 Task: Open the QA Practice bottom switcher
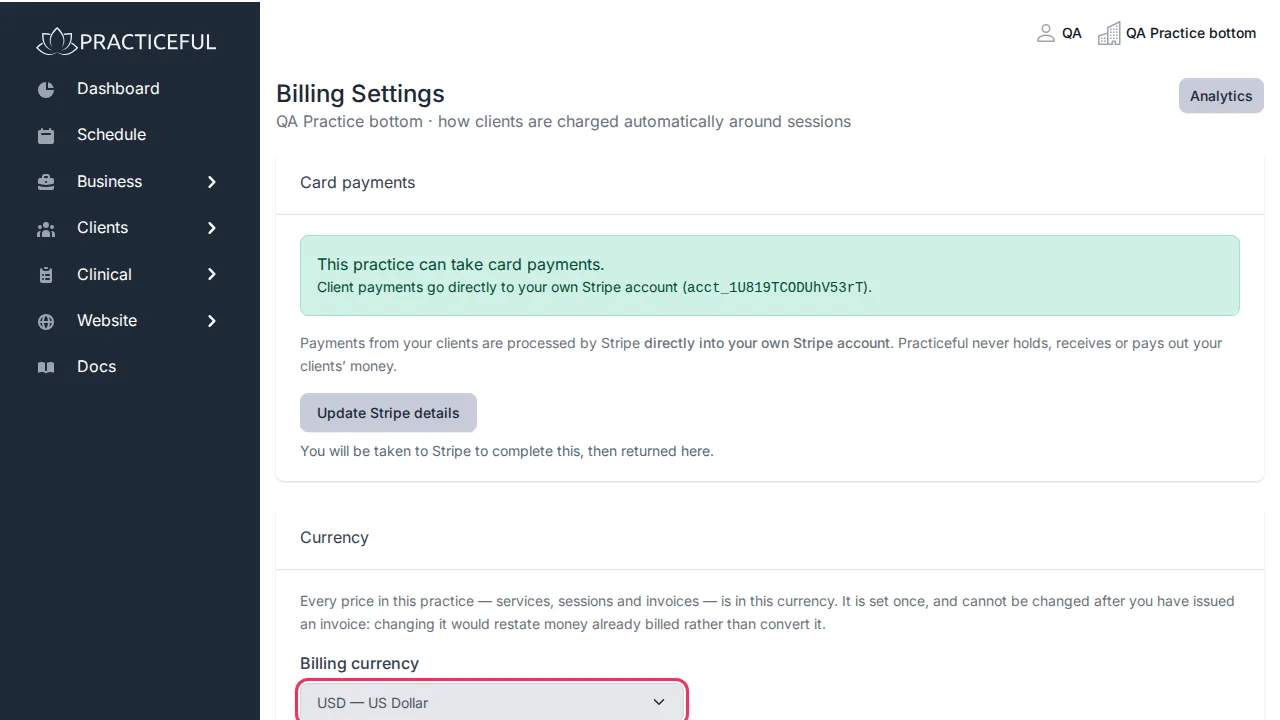coord(1177,33)
